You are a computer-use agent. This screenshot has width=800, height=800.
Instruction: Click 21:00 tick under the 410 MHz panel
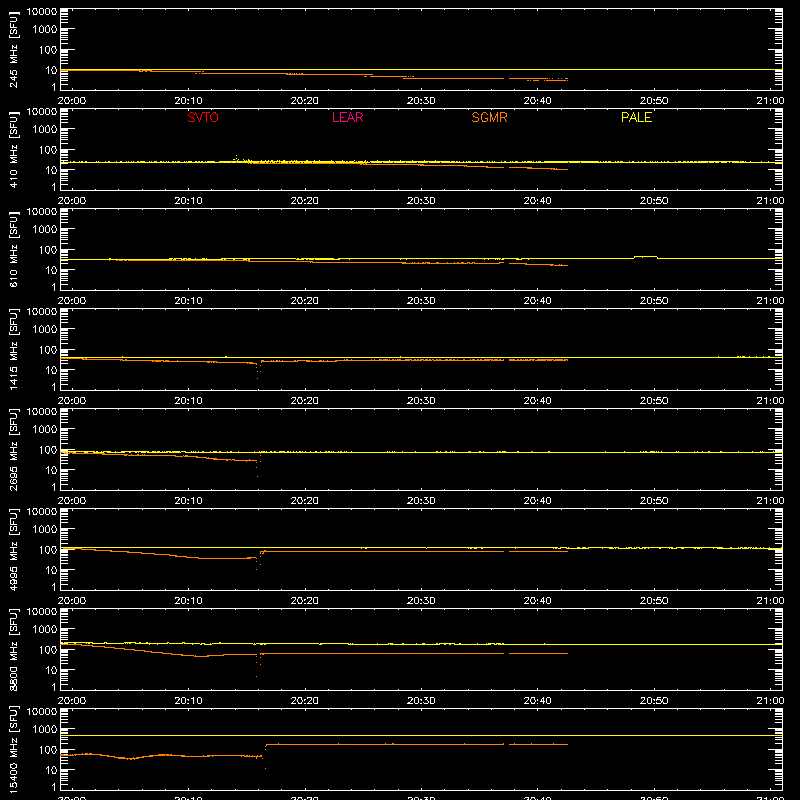(770, 201)
